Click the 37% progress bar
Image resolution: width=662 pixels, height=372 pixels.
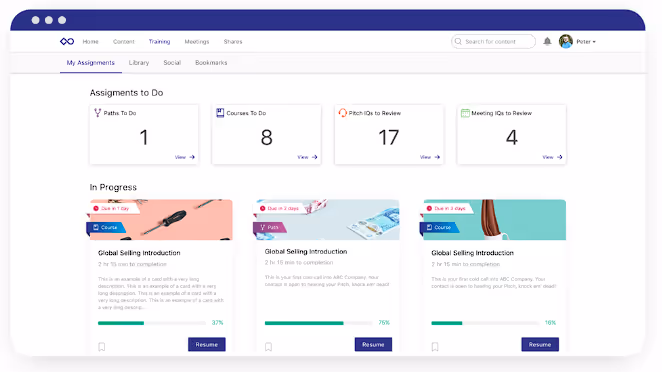click(152, 323)
